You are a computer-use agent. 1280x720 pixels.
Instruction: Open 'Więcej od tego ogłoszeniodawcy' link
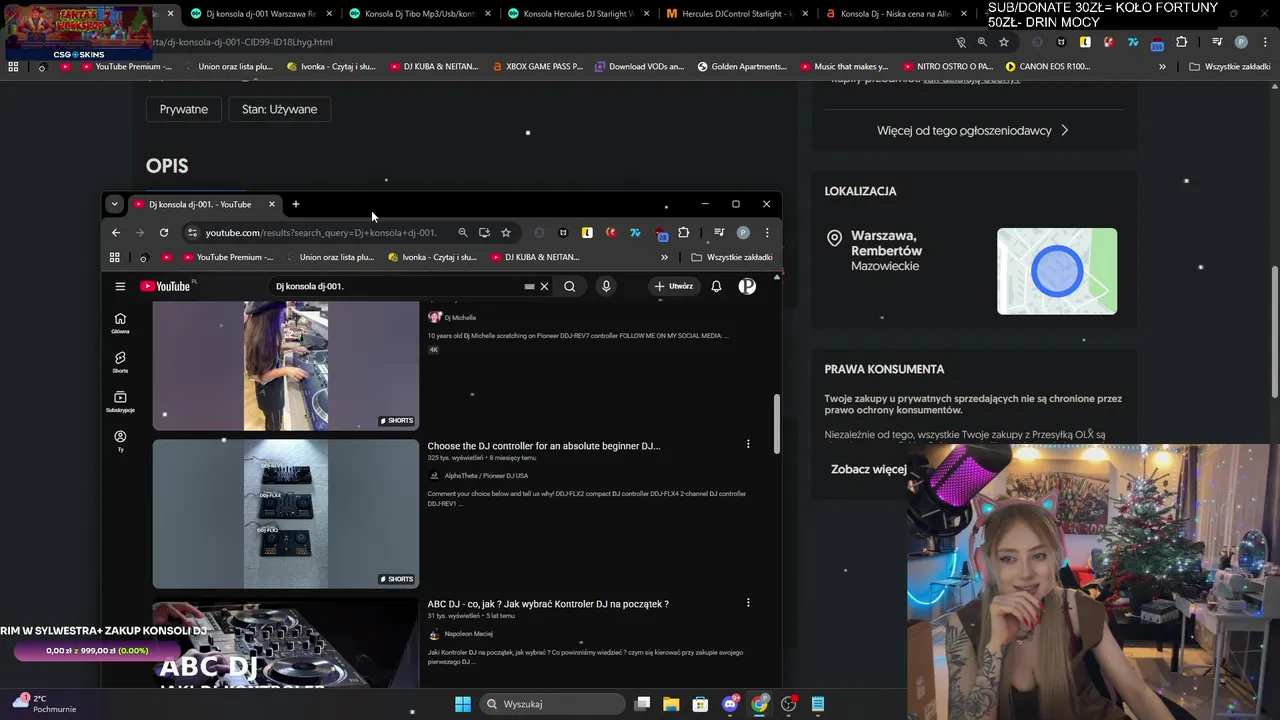[973, 130]
